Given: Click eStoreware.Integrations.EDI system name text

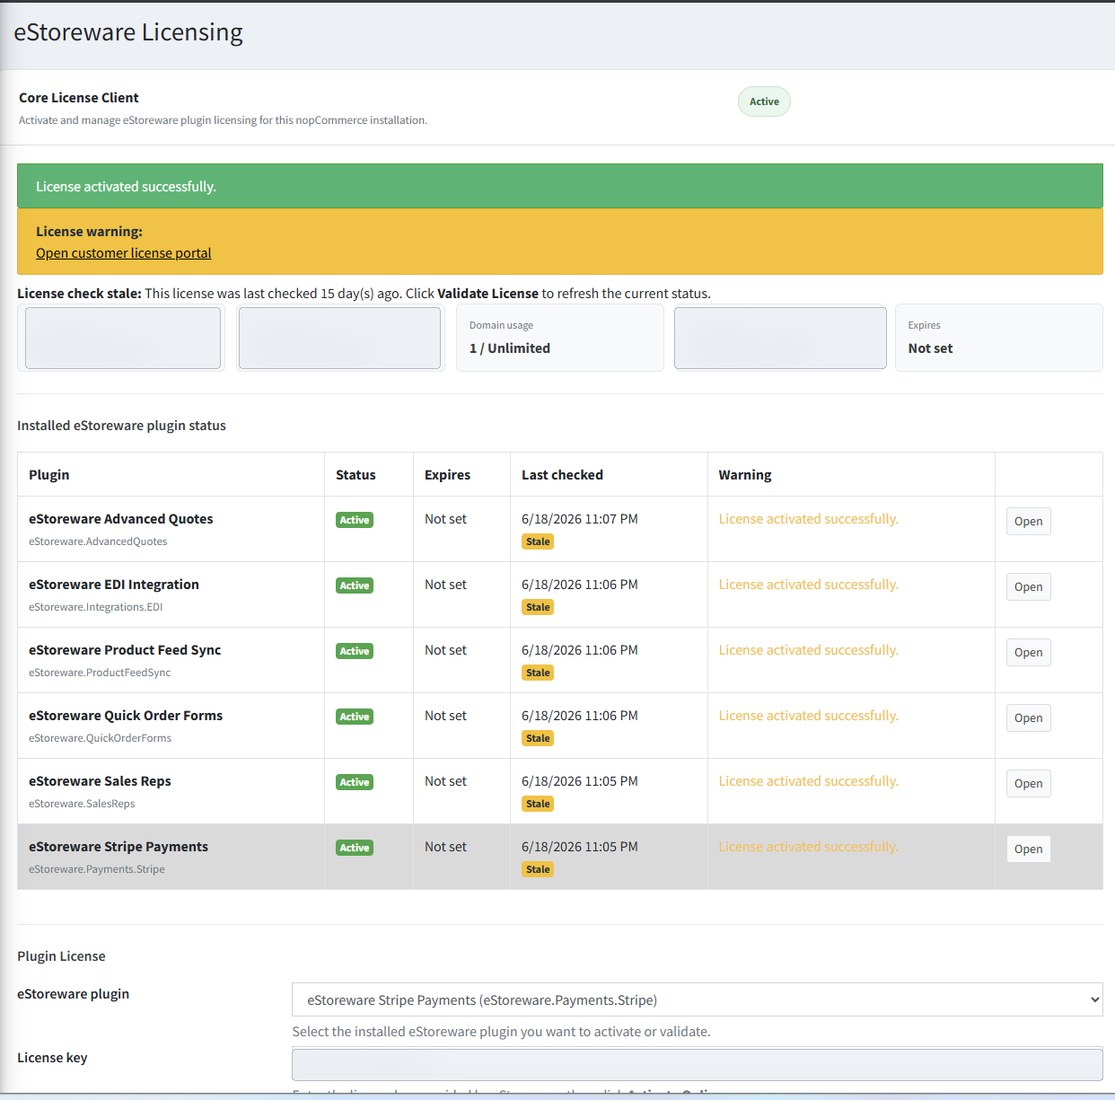Looking at the screenshot, I should 95,607.
